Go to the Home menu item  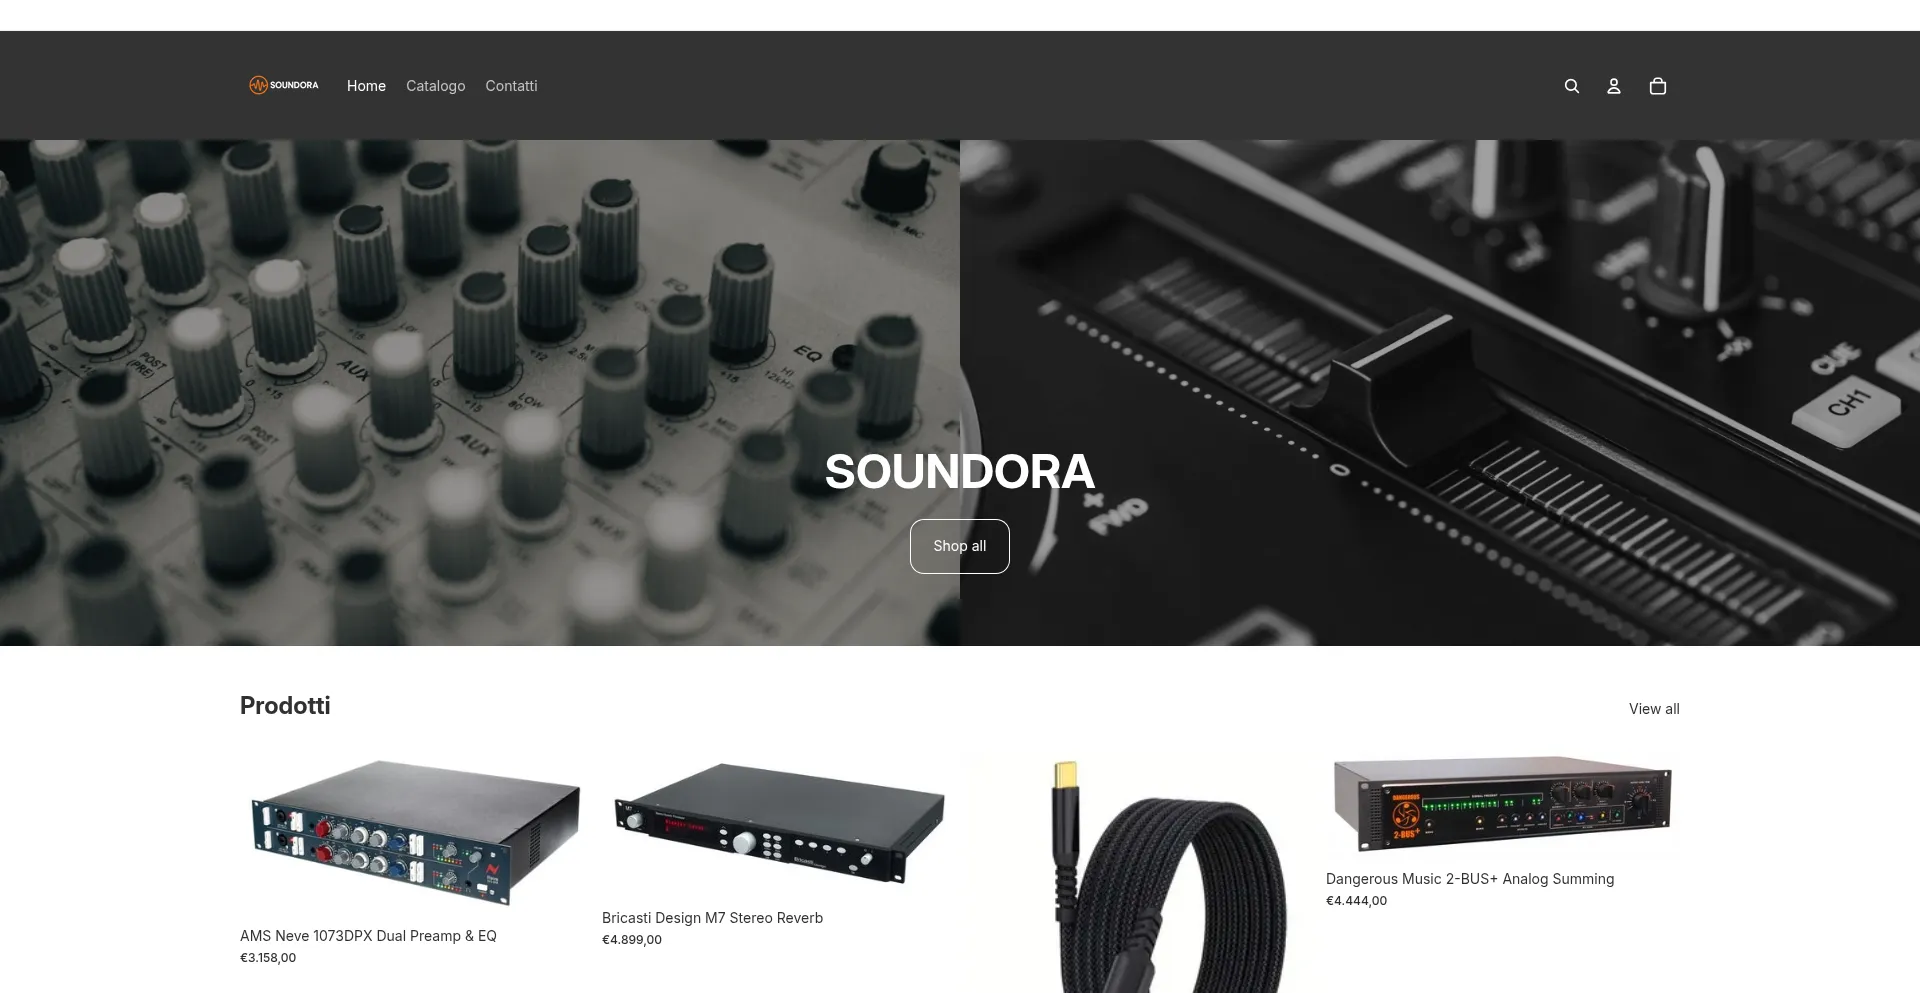click(x=366, y=86)
